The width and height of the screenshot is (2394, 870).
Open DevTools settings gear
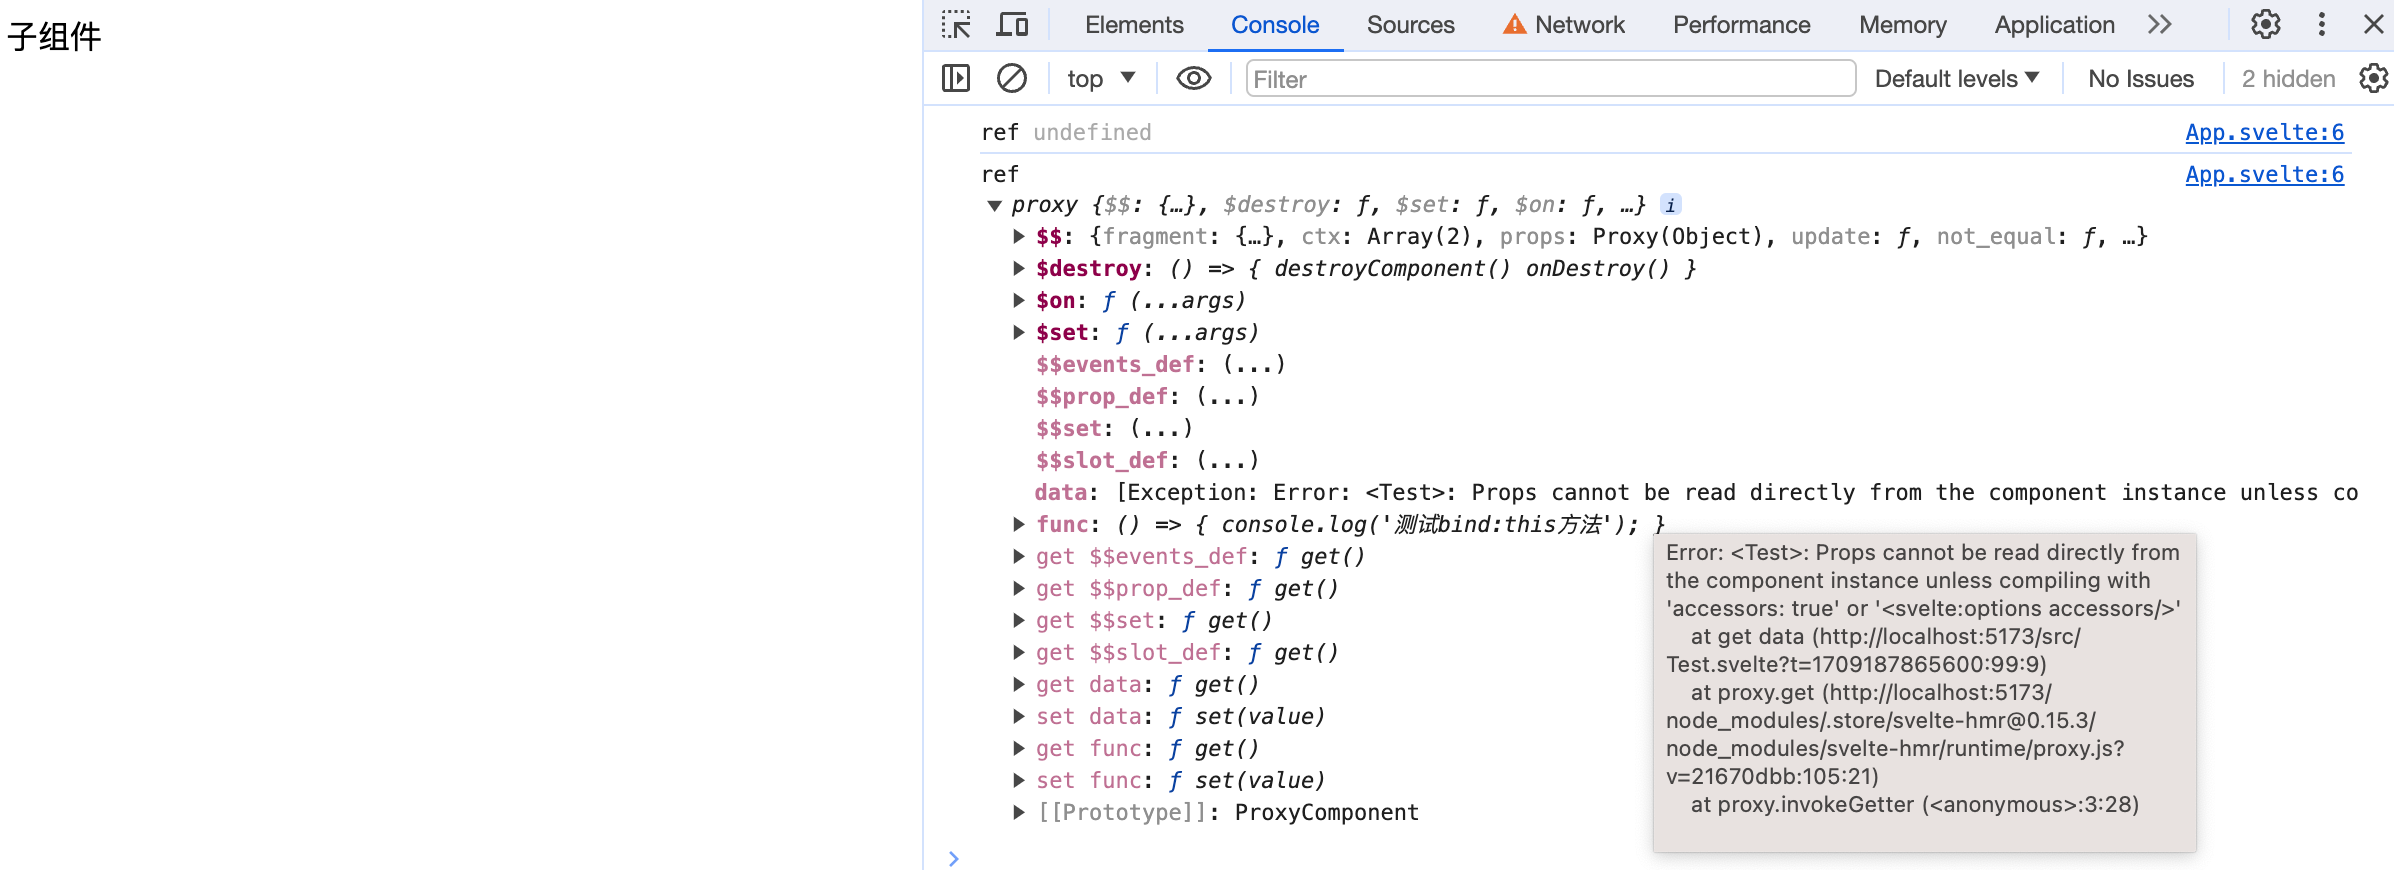2265,25
